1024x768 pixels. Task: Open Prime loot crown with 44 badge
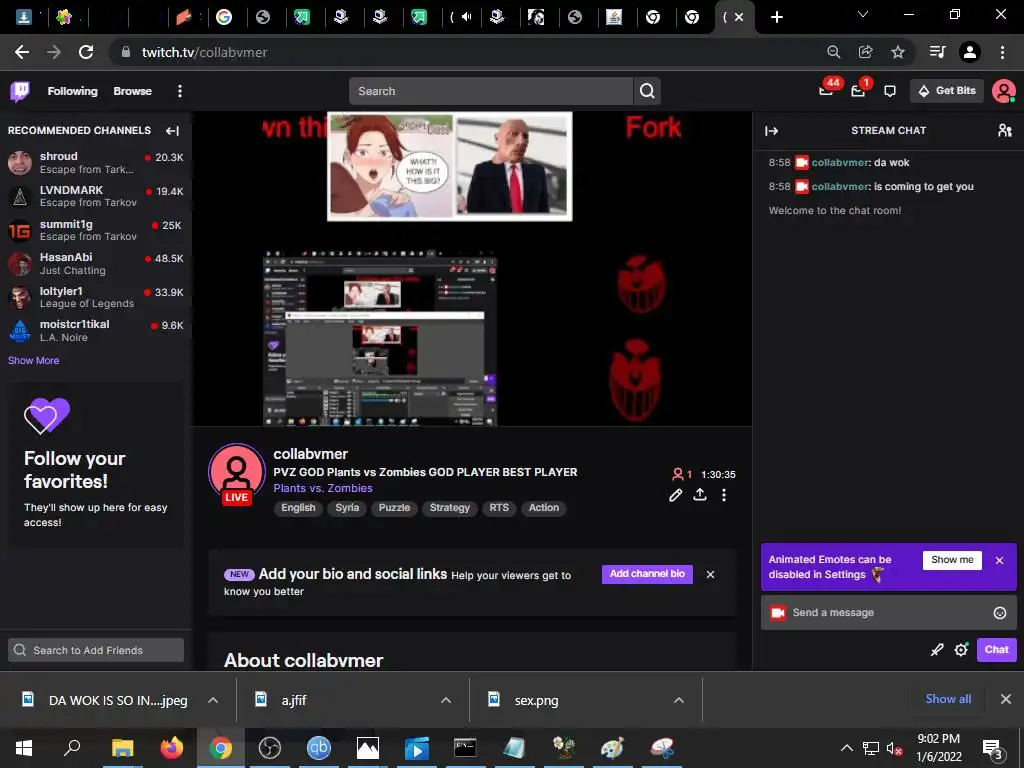click(827, 89)
